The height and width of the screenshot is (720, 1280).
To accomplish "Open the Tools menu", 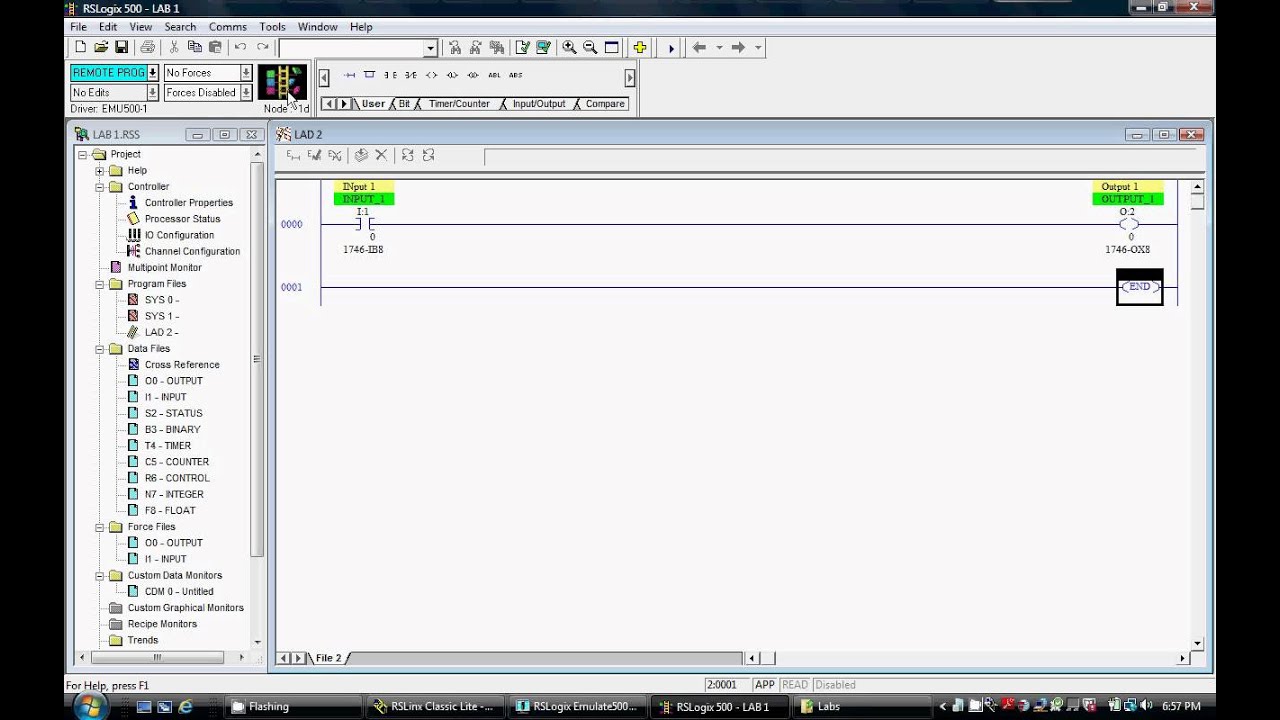I will pyautogui.click(x=272, y=27).
